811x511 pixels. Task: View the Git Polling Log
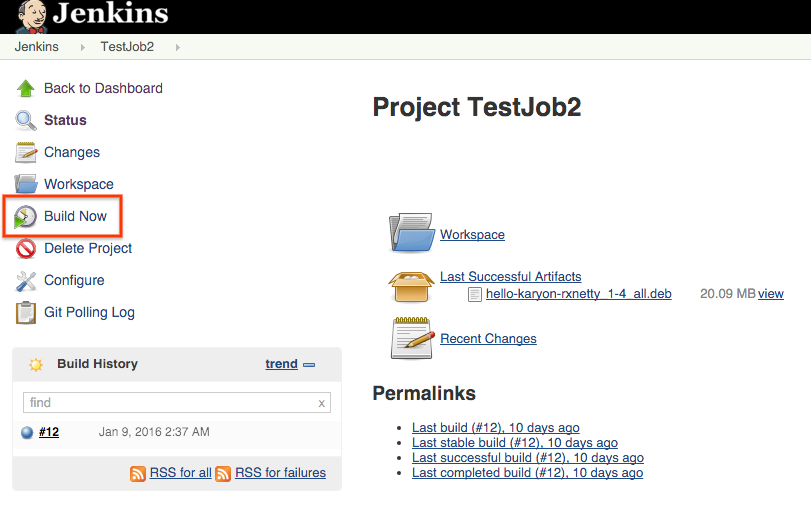(89, 312)
